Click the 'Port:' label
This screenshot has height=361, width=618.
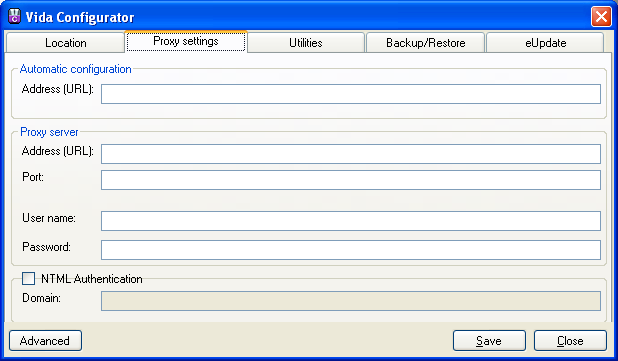(x=33, y=177)
